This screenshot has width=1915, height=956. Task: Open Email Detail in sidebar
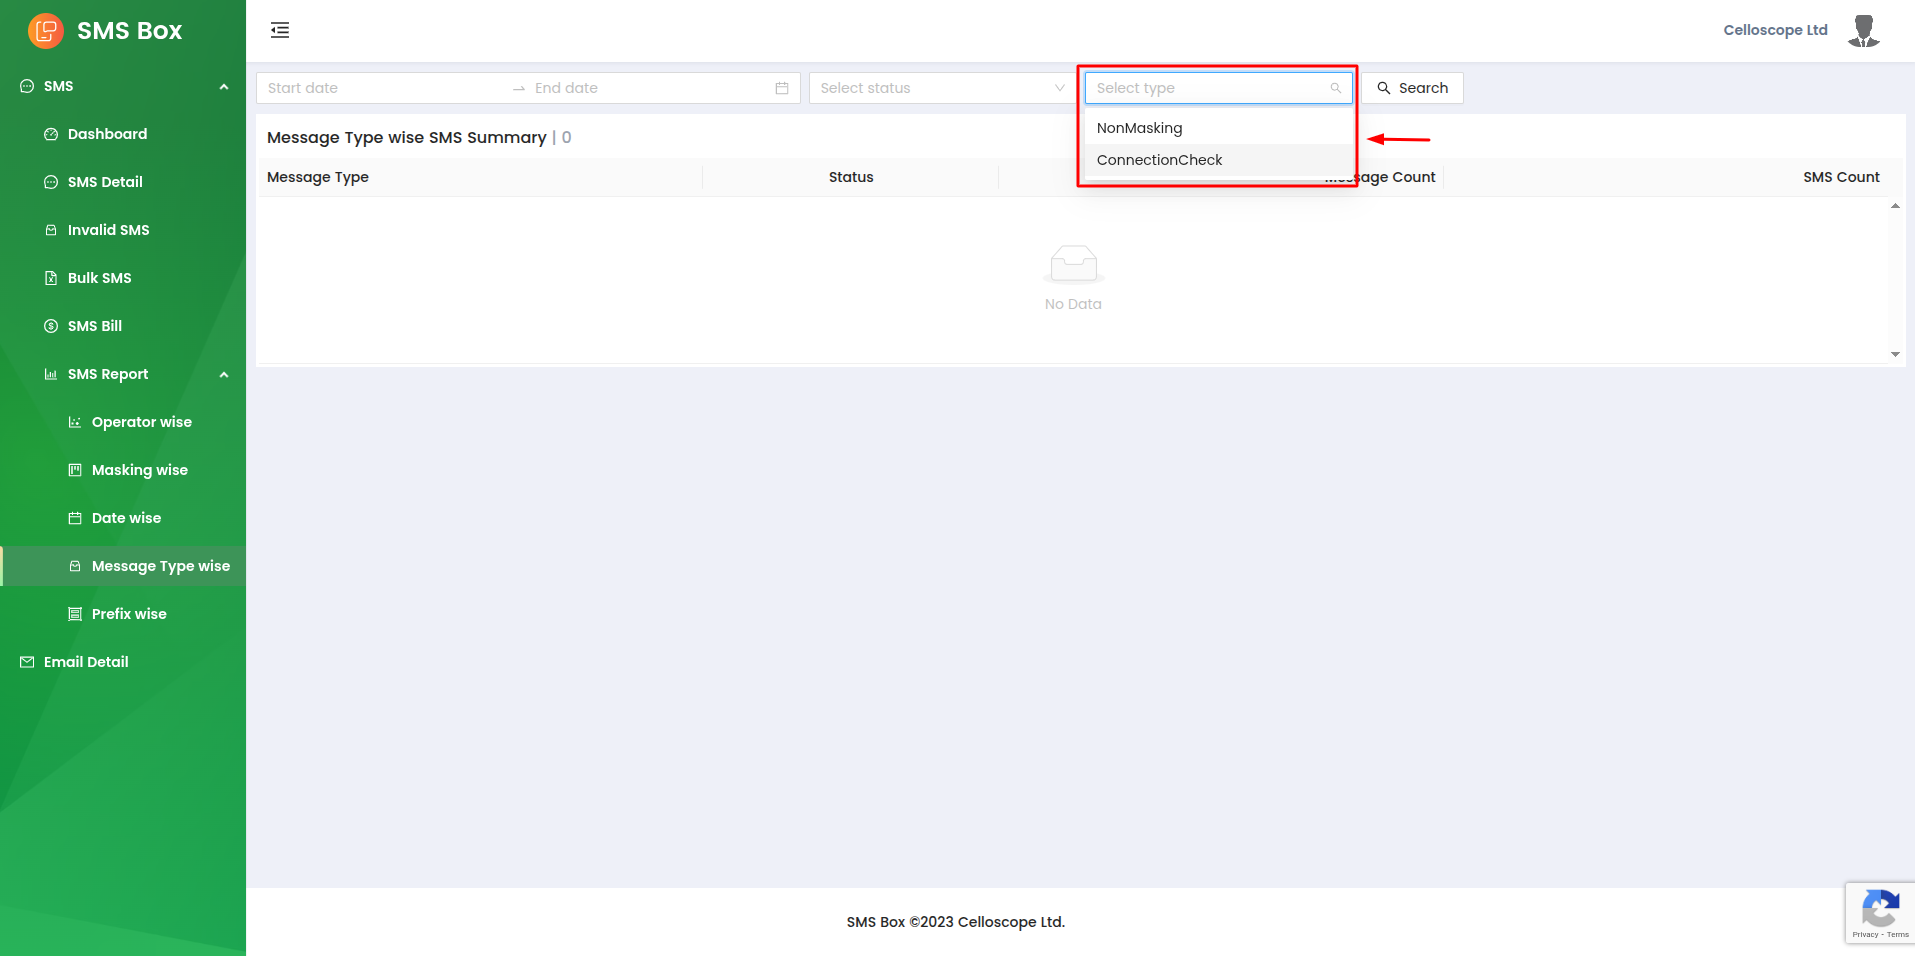(x=86, y=662)
